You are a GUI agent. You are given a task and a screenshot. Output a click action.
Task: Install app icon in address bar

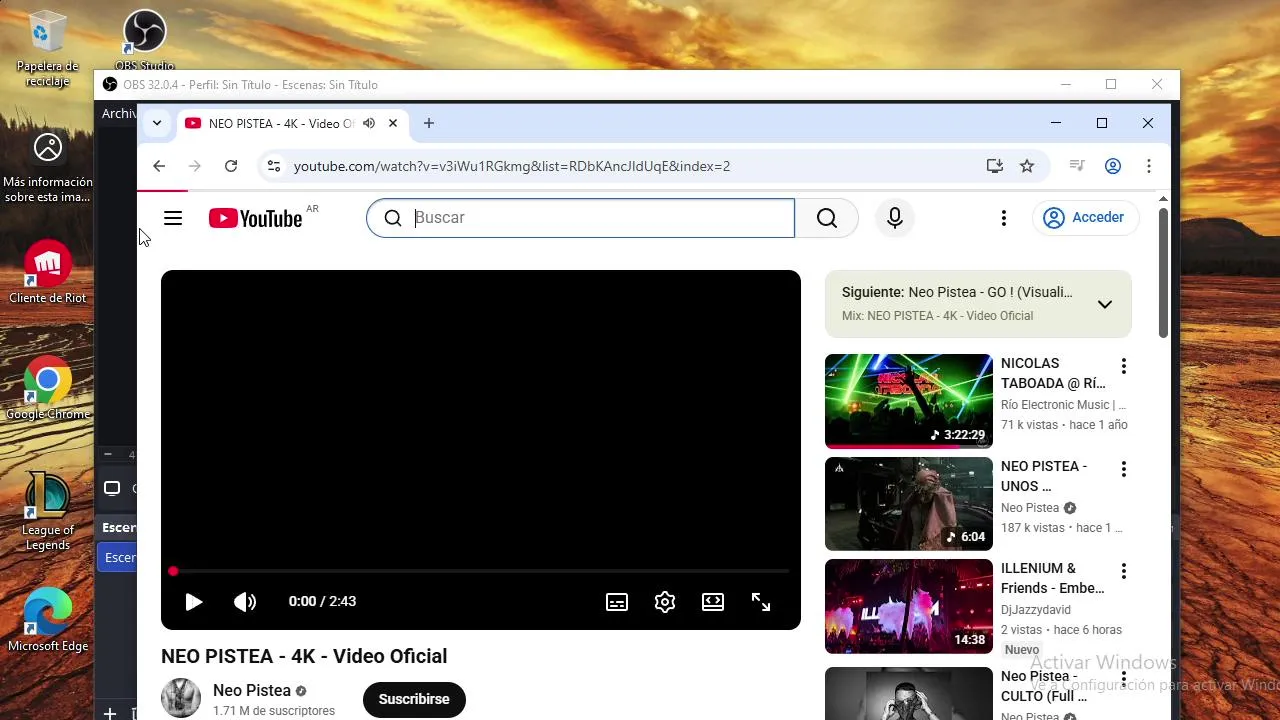(x=994, y=166)
